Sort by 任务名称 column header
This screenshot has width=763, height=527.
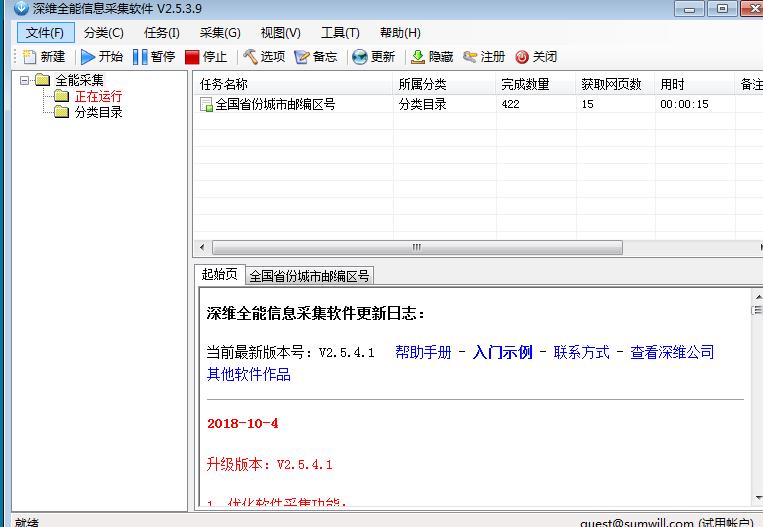tap(292, 84)
